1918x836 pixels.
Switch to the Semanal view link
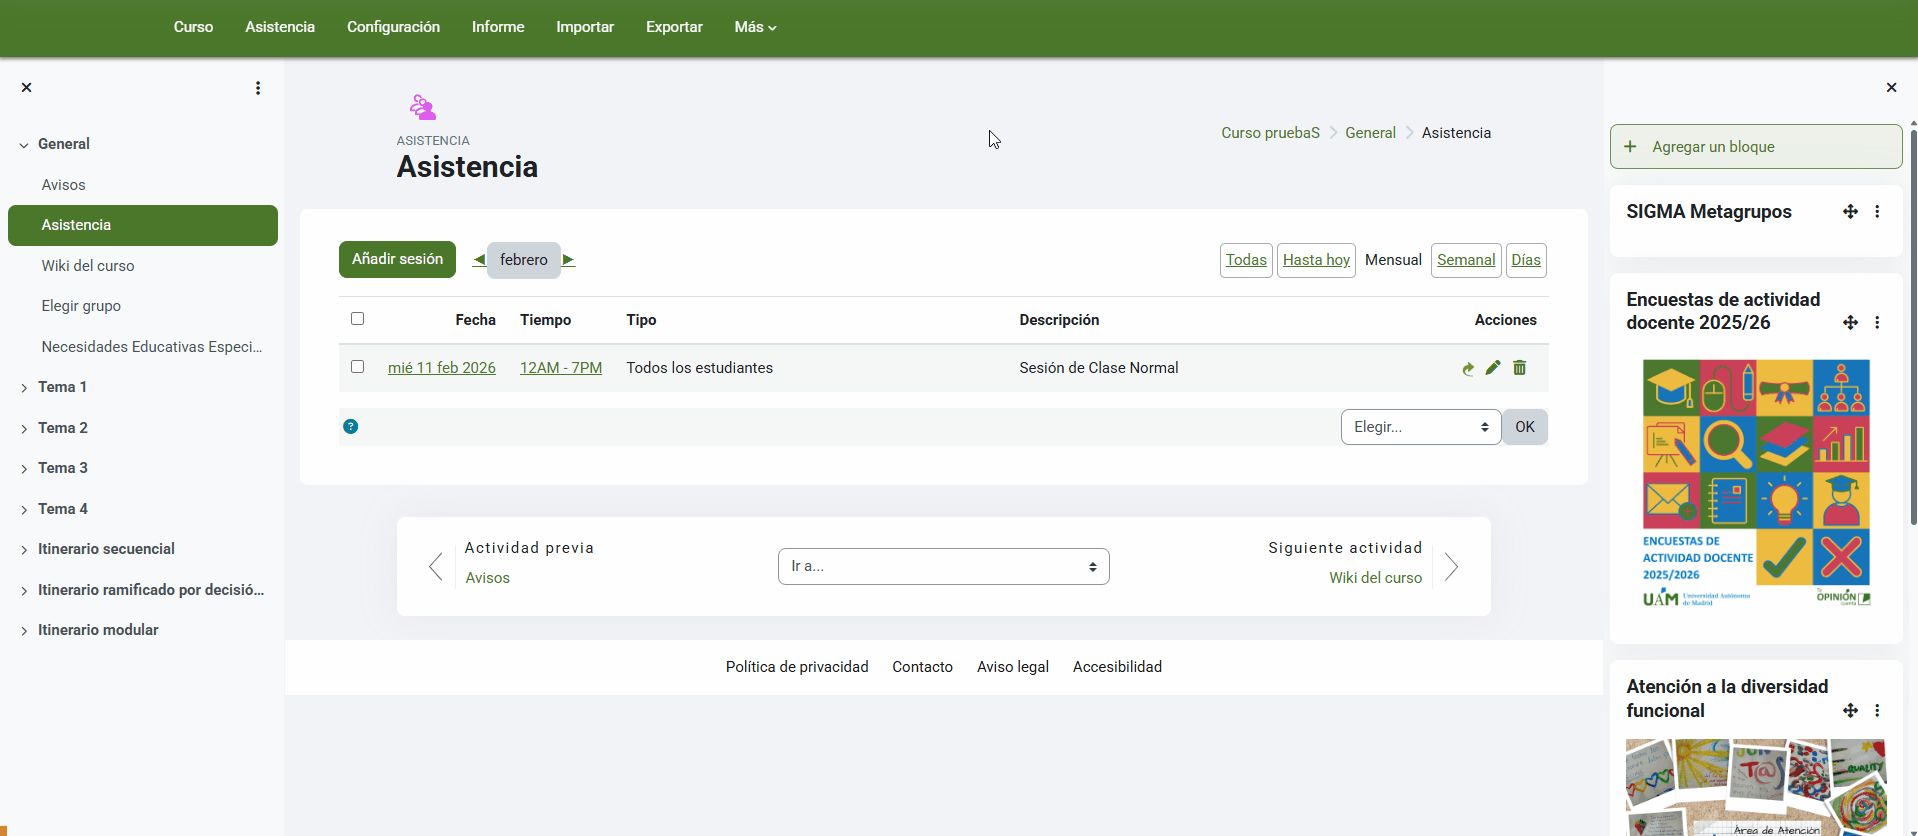[x=1465, y=260]
